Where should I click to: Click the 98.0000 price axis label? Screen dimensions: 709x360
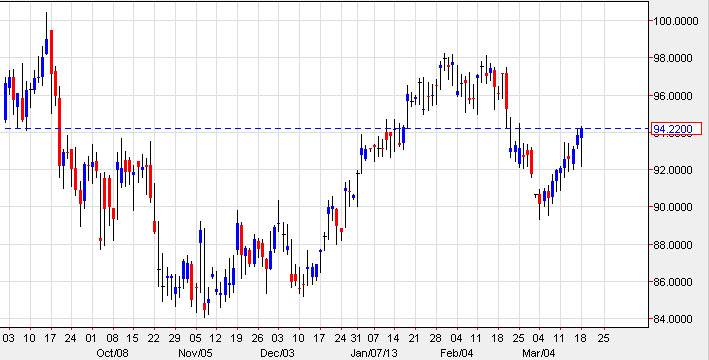(x=672, y=58)
